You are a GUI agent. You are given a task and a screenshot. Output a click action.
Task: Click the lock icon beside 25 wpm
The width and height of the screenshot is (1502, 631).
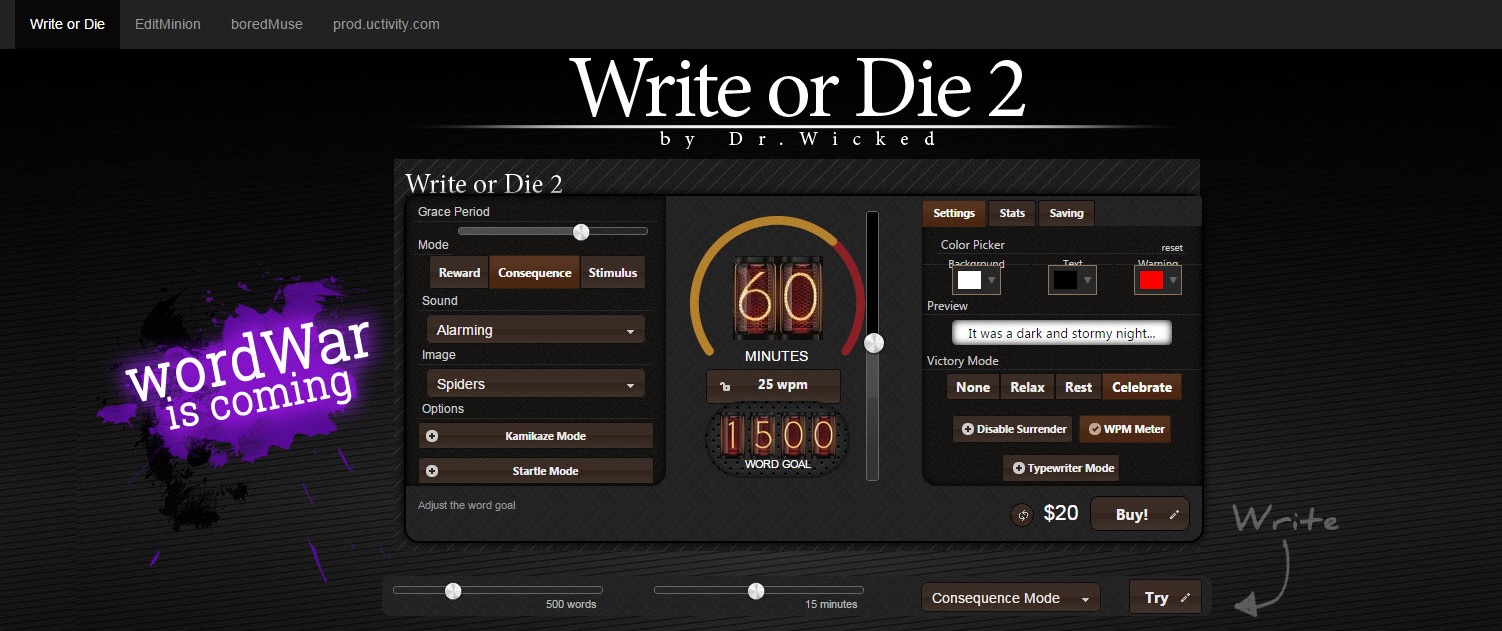coord(725,386)
